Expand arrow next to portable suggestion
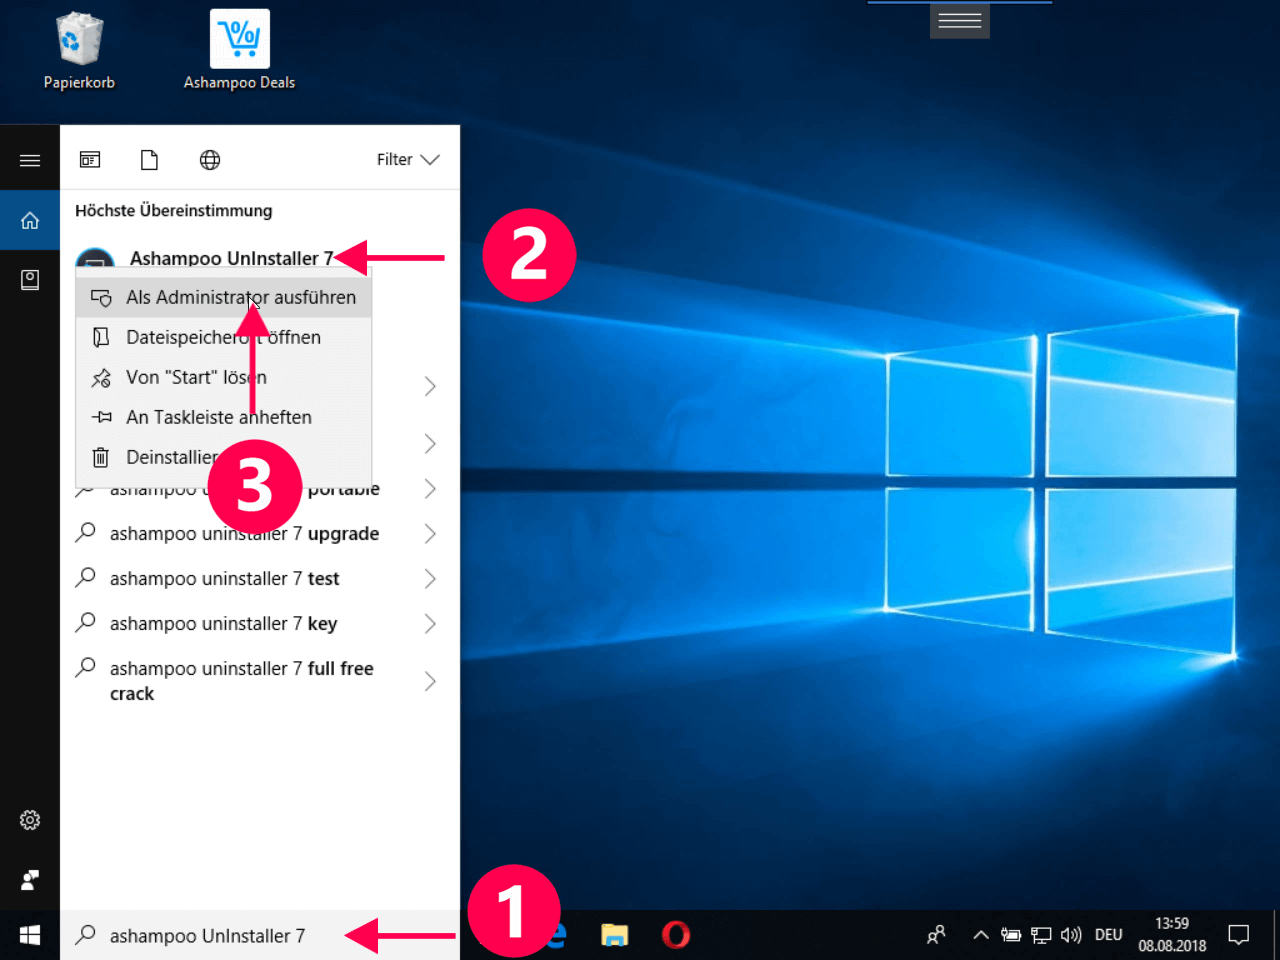1280x960 pixels. (430, 489)
